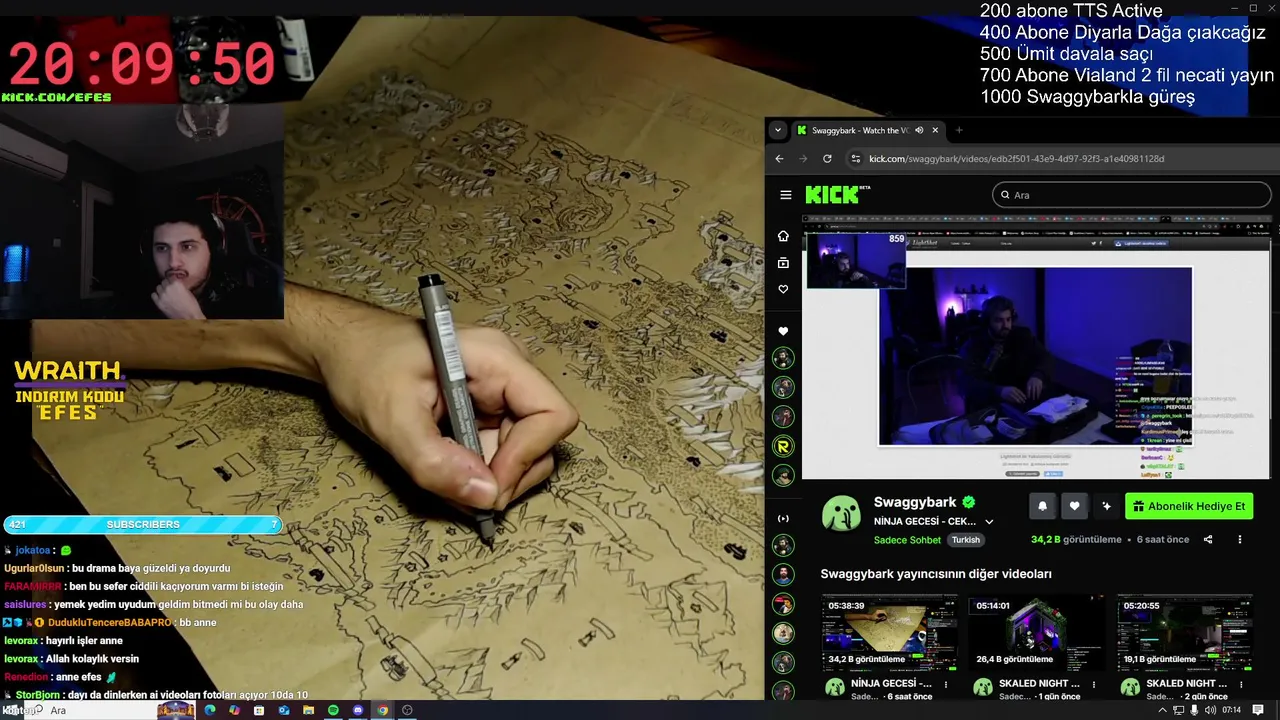Image resolution: width=1280 pixels, height=720 pixels.
Task: Open the browser tab list dropdown
Action: point(778,130)
